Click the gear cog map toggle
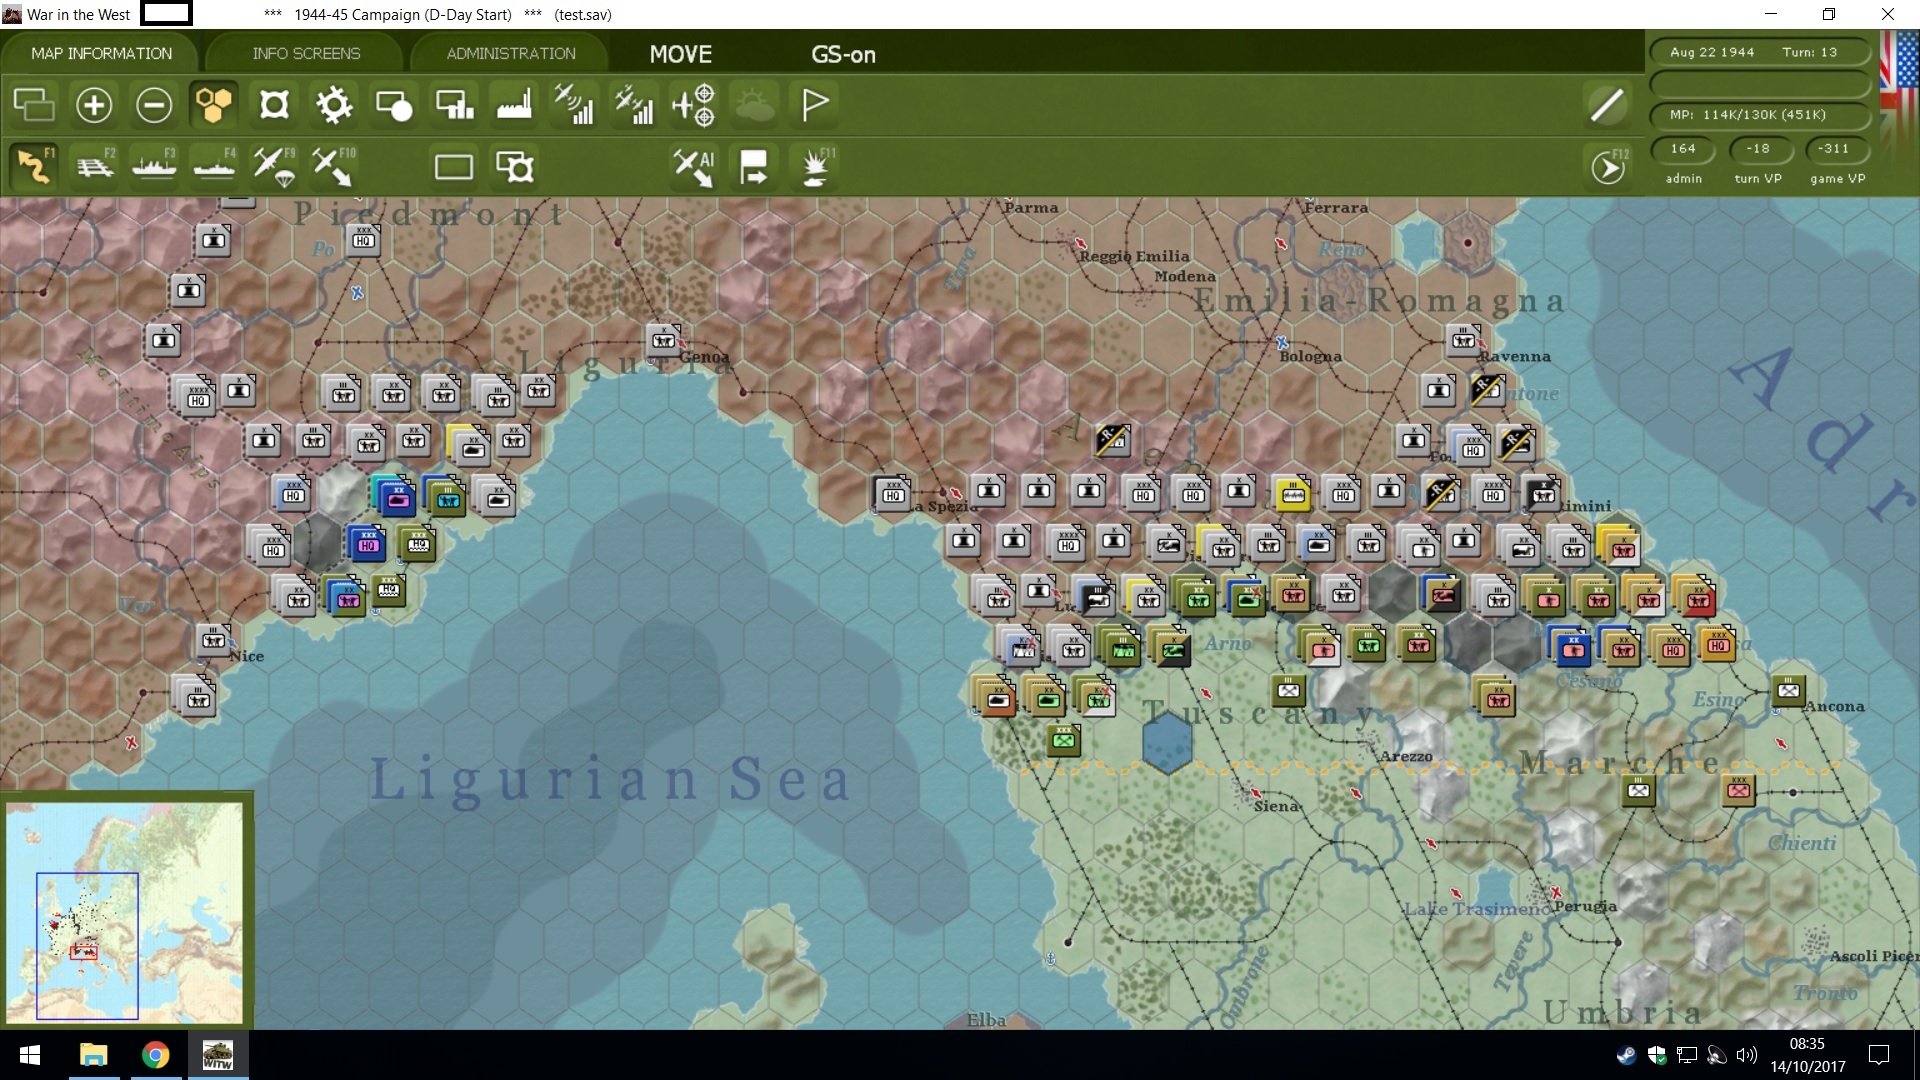 (334, 104)
